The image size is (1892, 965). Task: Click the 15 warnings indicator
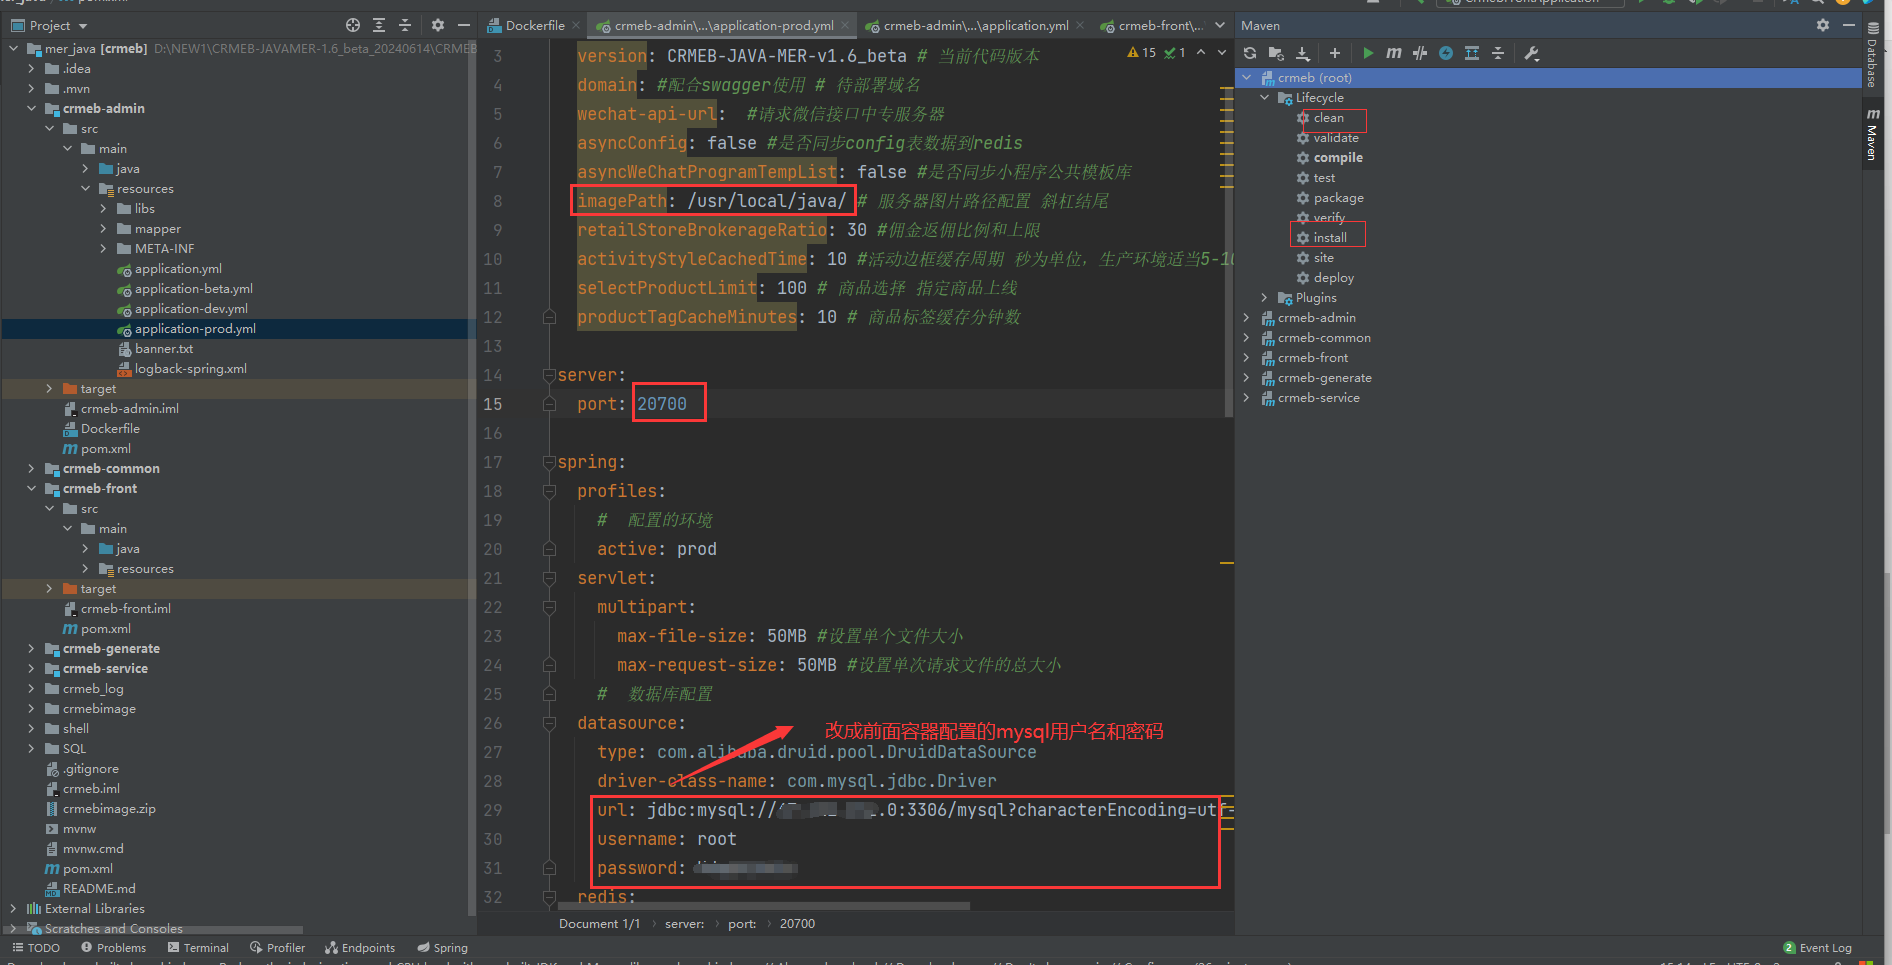1141,53
